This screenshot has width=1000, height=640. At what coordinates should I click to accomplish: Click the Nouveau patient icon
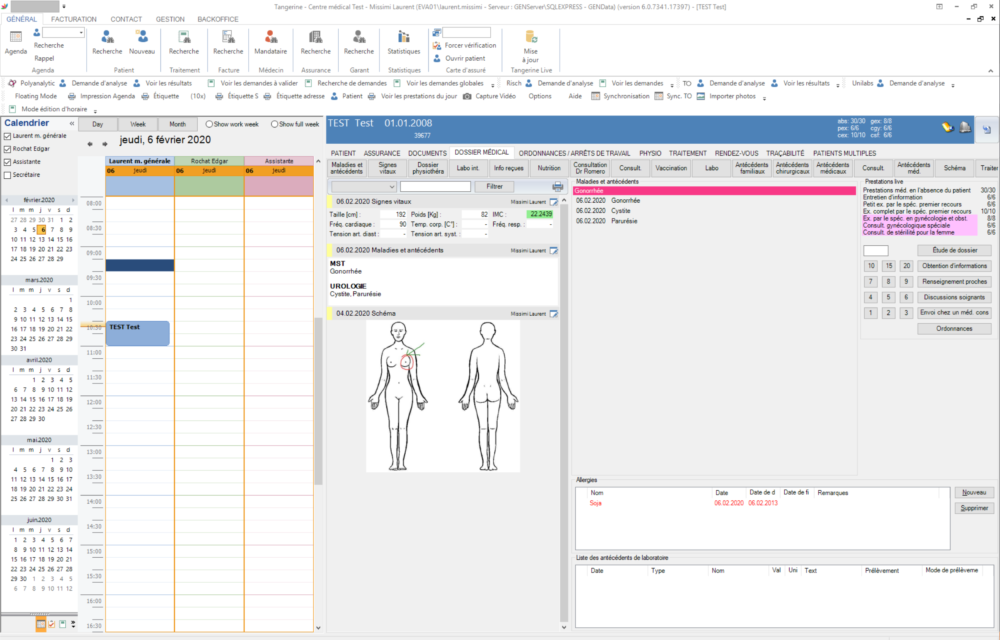(x=142, y=38)
